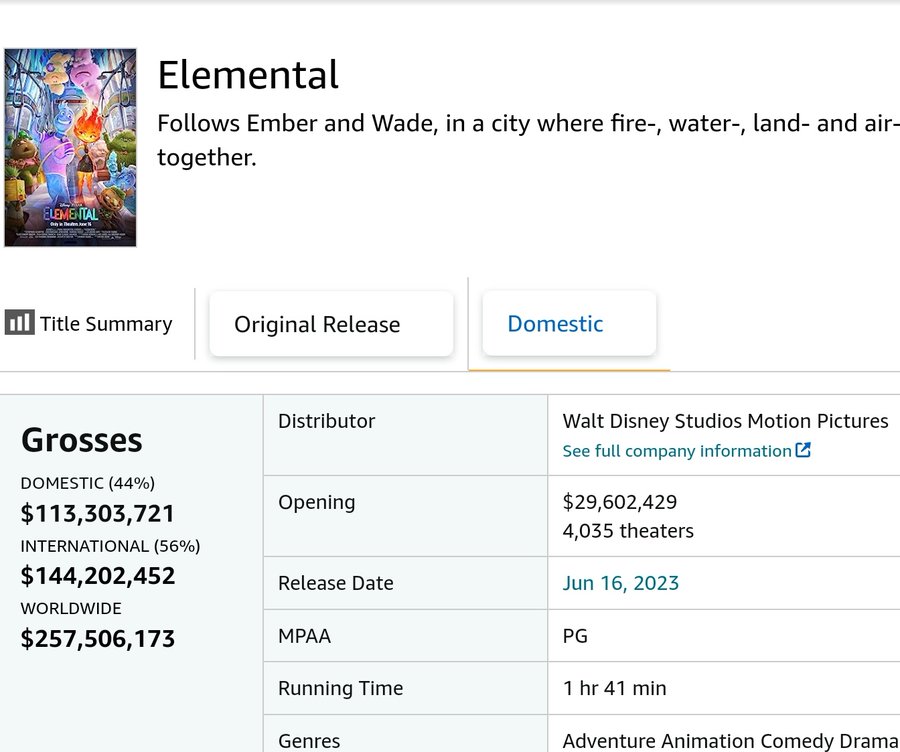Click the Running Time row label

tap(340, 688)
